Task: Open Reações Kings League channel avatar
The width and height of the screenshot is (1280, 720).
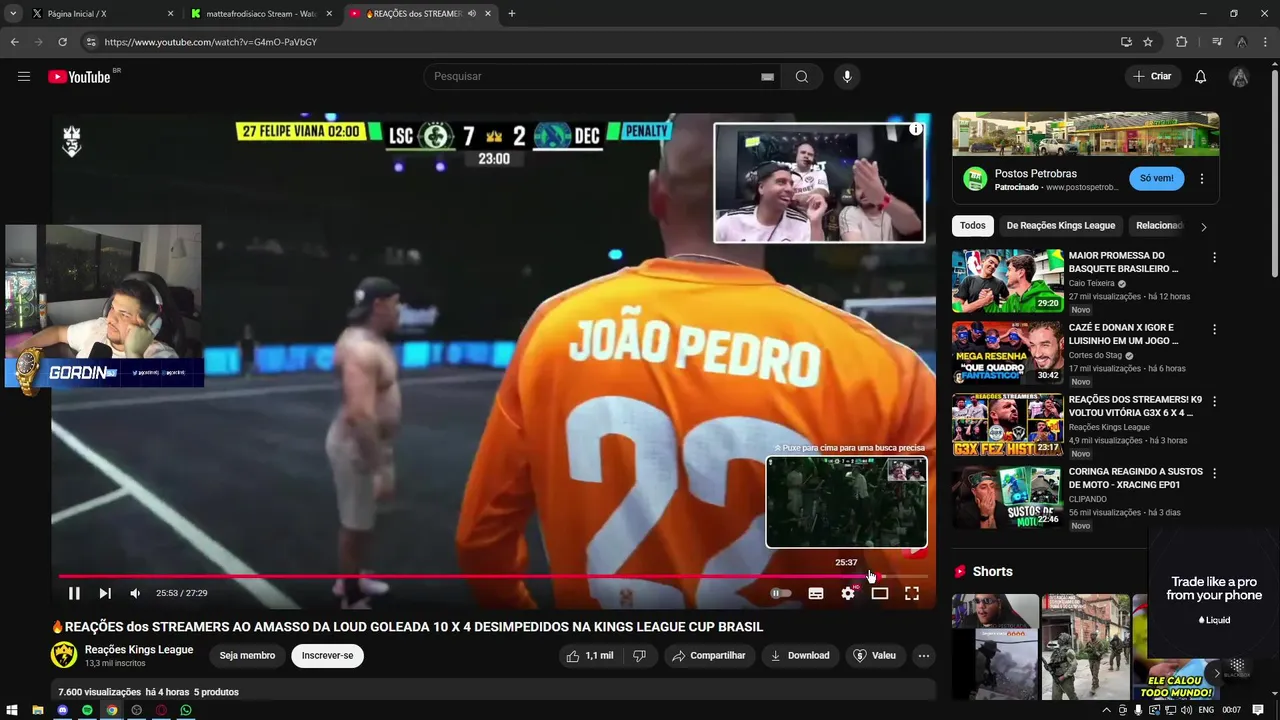Action: 64,655
